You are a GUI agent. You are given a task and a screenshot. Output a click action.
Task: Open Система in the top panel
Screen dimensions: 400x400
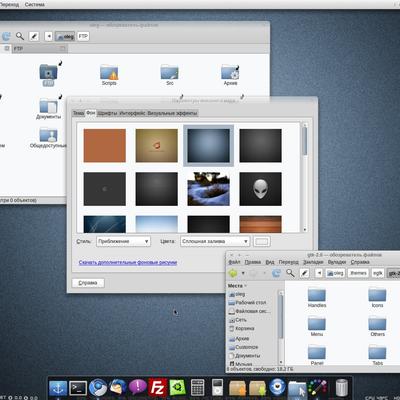coord(34,5)
